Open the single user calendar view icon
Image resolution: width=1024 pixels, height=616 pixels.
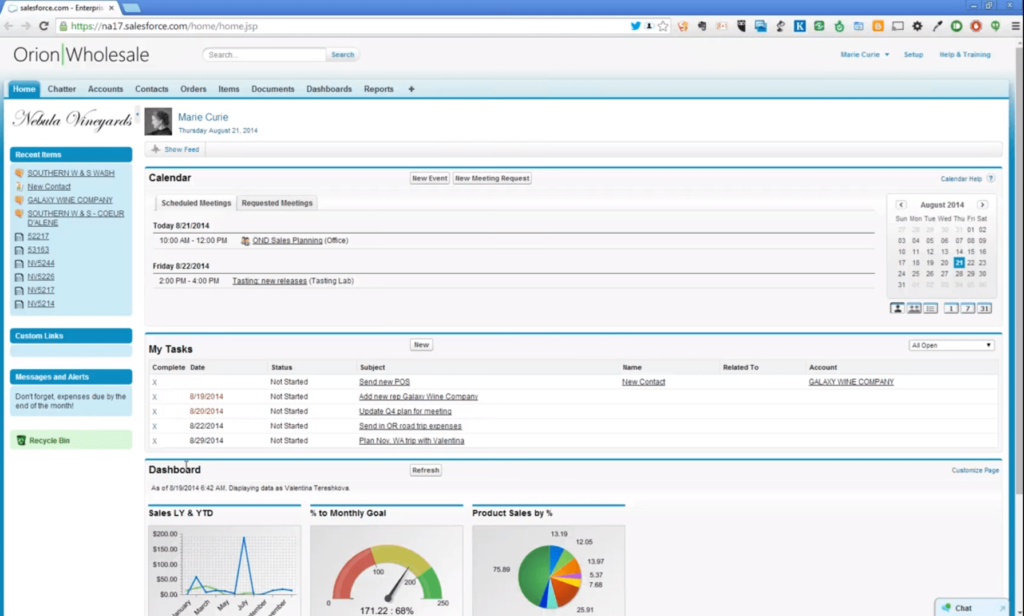click(x=898, y=309)
